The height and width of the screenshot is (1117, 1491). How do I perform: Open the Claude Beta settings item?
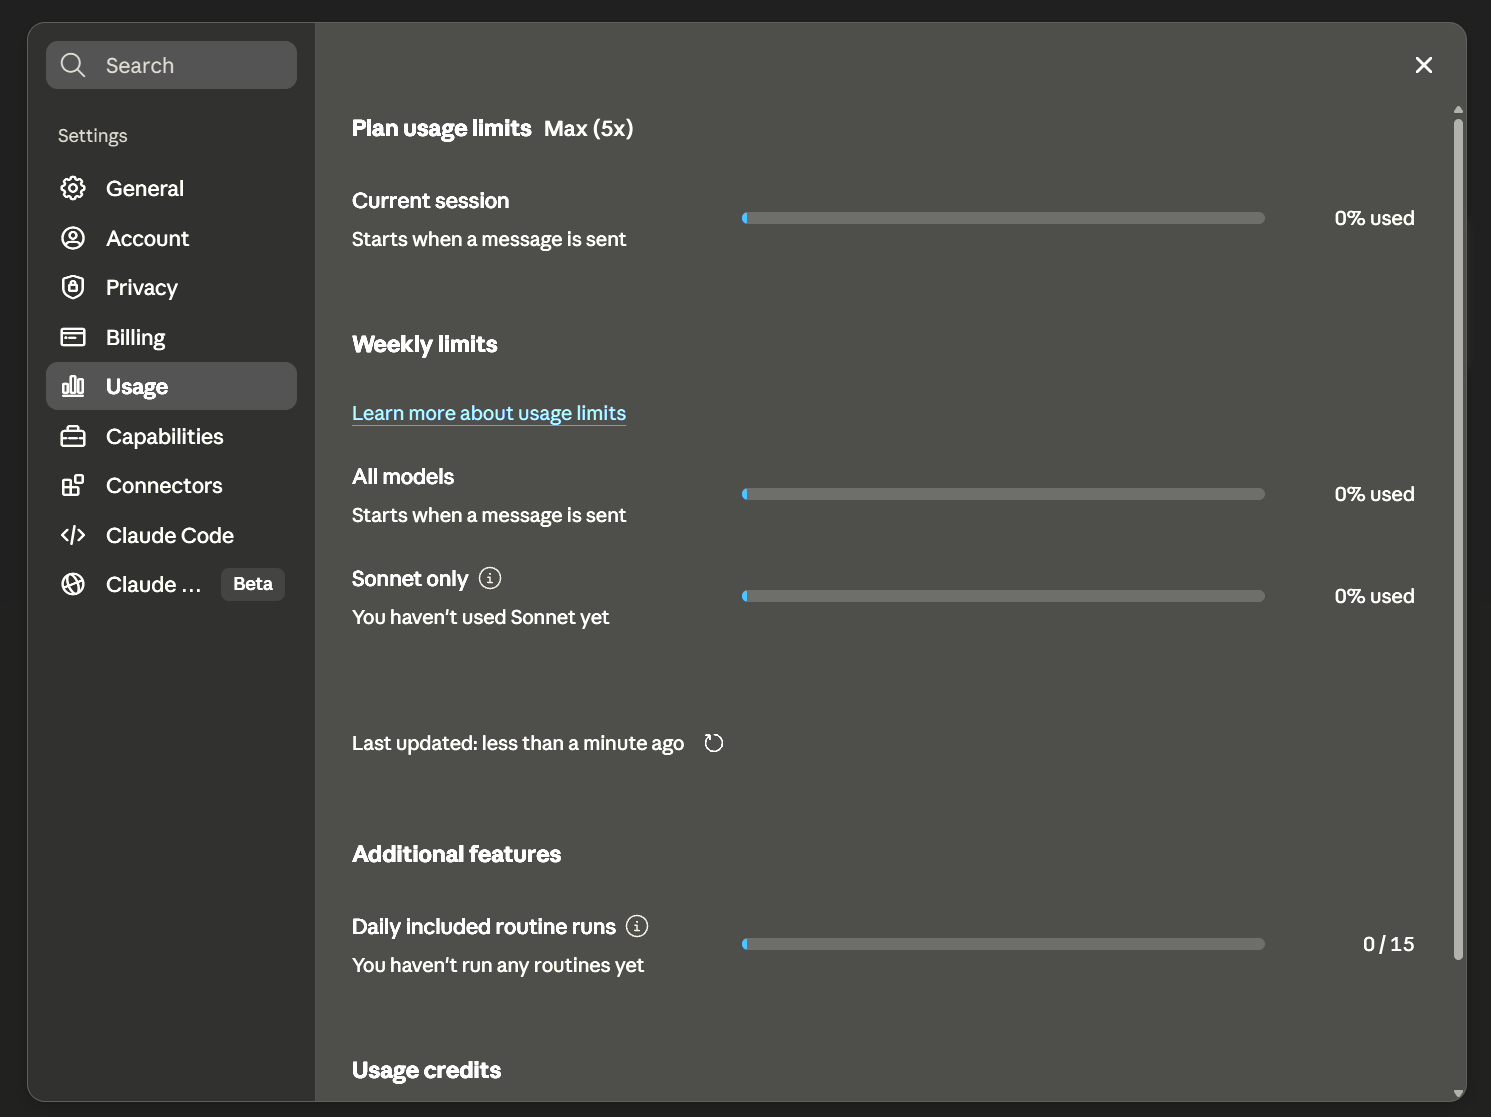point(171,584)
